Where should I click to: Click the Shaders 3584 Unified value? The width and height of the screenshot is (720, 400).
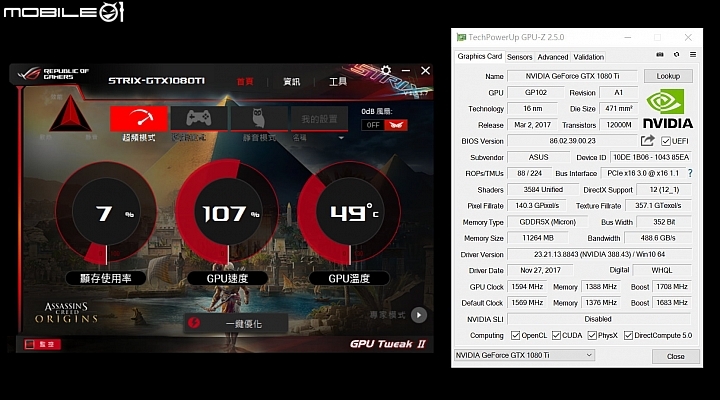[x=543, y=189]
